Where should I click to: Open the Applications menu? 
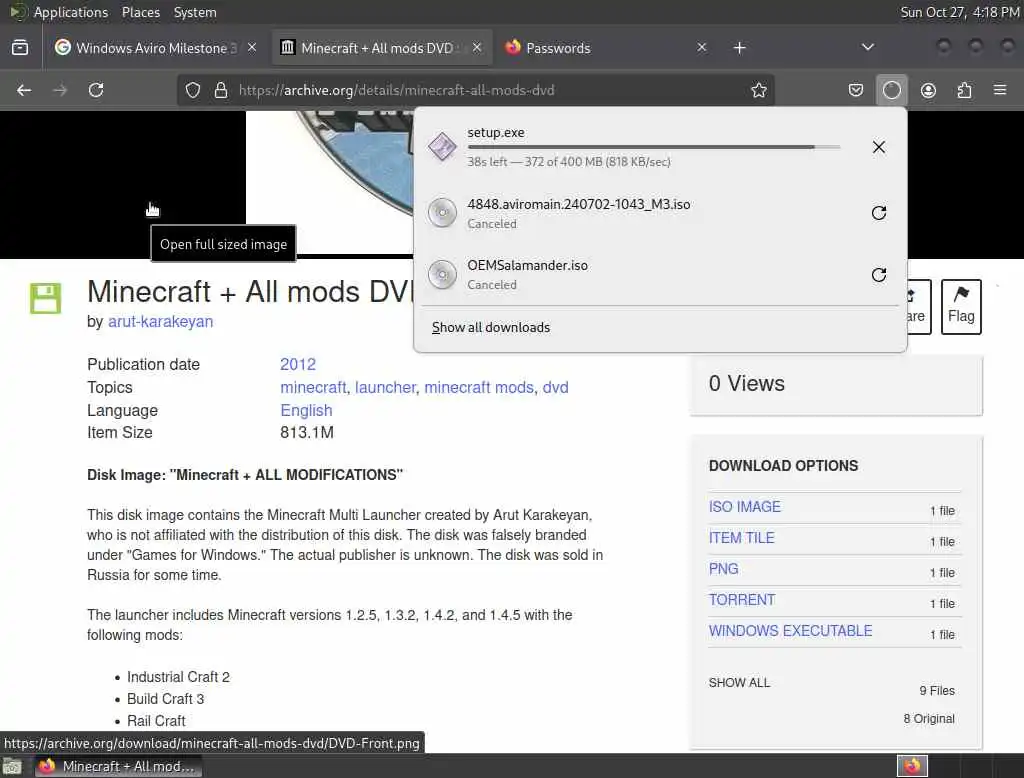[71, 12]
